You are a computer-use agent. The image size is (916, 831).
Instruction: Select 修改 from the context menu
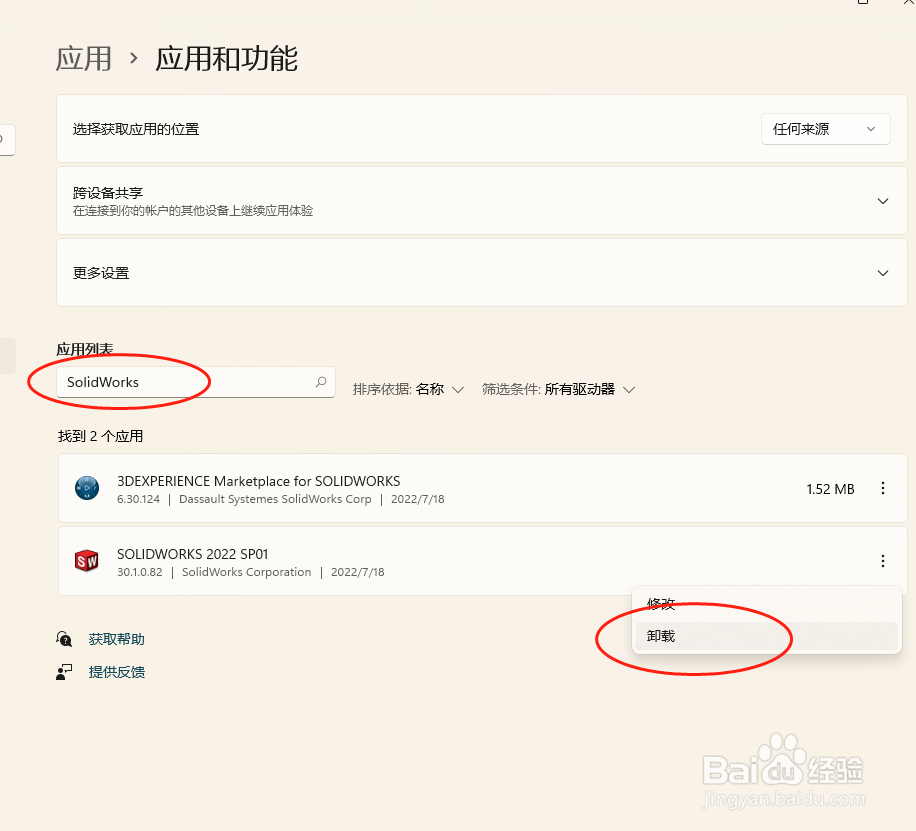click(766, 604)
